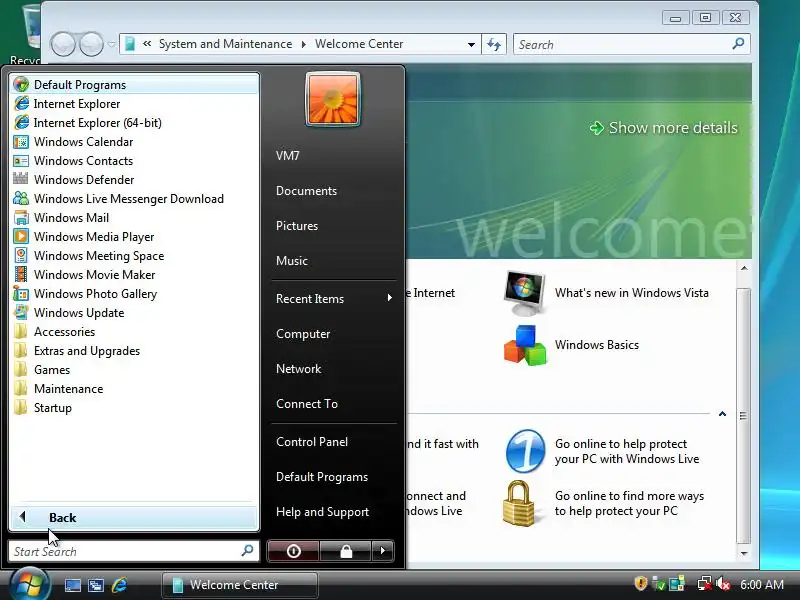The width and height of the screenshot is (800, 600).
Task: Select Go online to help protect PC
Action: [603, 452]
